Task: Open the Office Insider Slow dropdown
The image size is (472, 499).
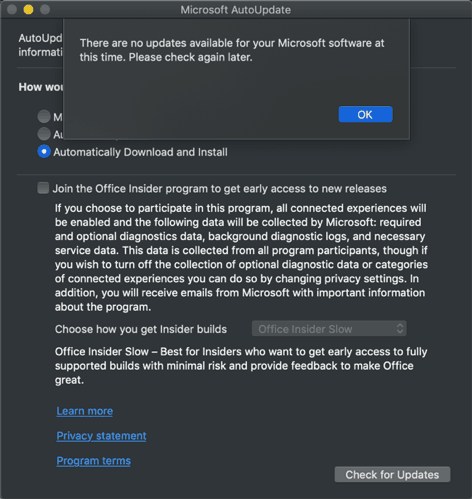Action: point(329,329)
